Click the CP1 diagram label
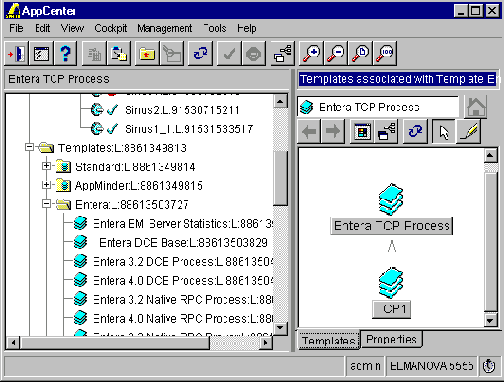The width and height of the screenshot is (504, 382). click(391, 309)
